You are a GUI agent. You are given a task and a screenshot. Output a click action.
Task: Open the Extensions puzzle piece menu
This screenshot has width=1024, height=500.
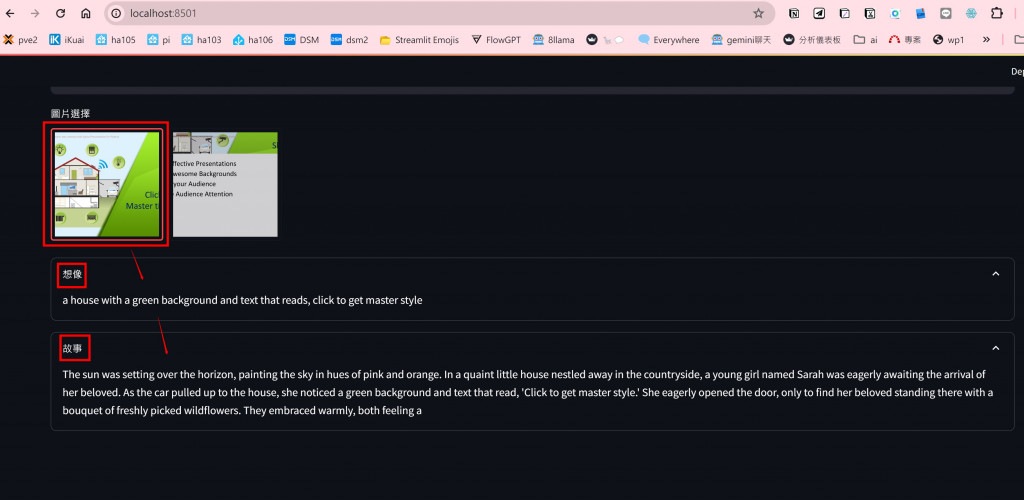(997, 13)
